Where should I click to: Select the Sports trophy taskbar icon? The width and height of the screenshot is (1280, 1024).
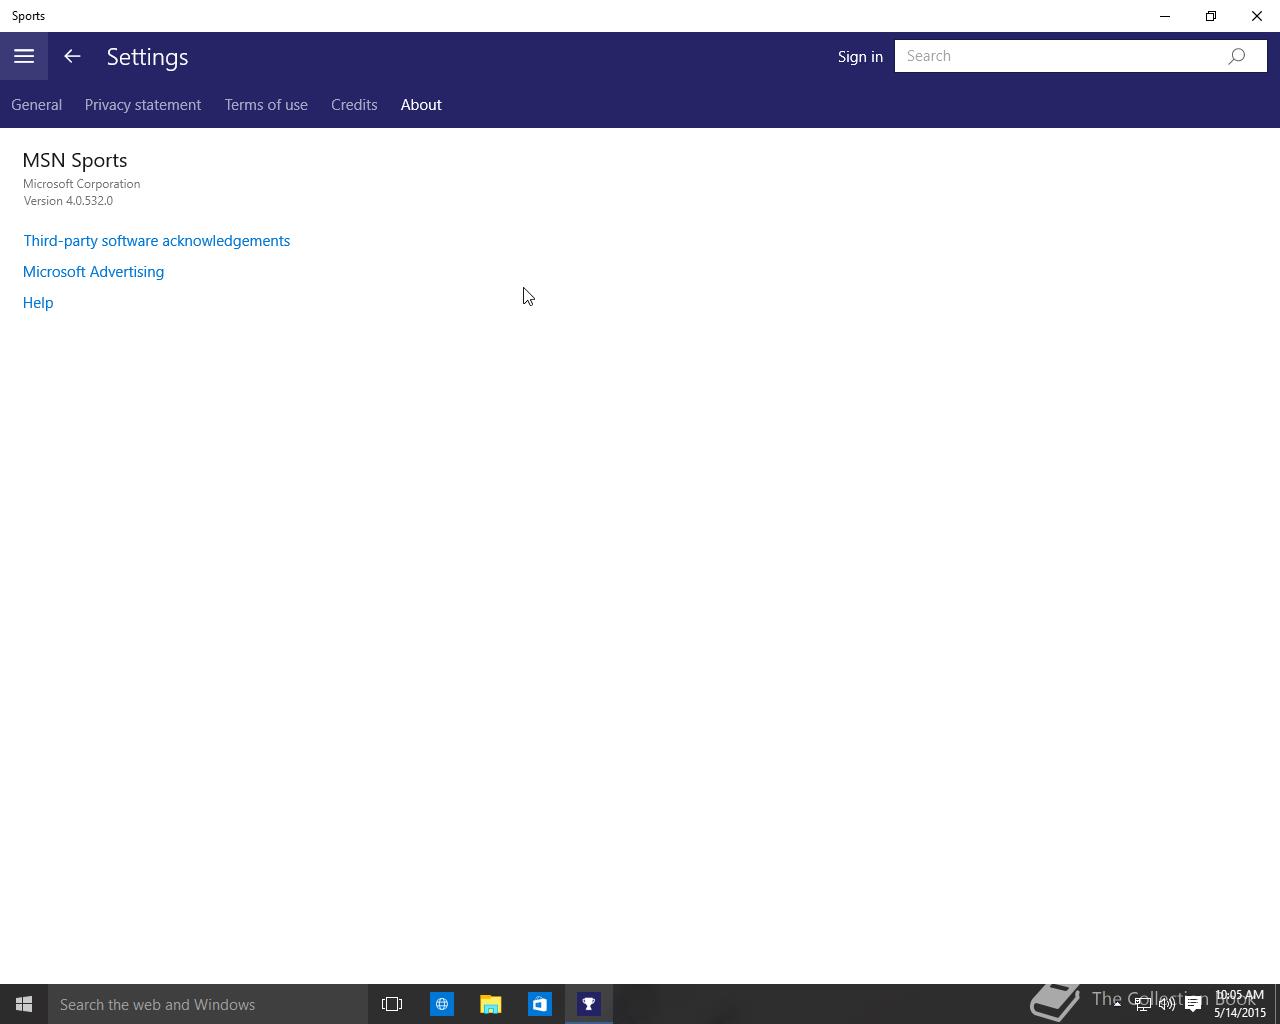pos(589,1004)
